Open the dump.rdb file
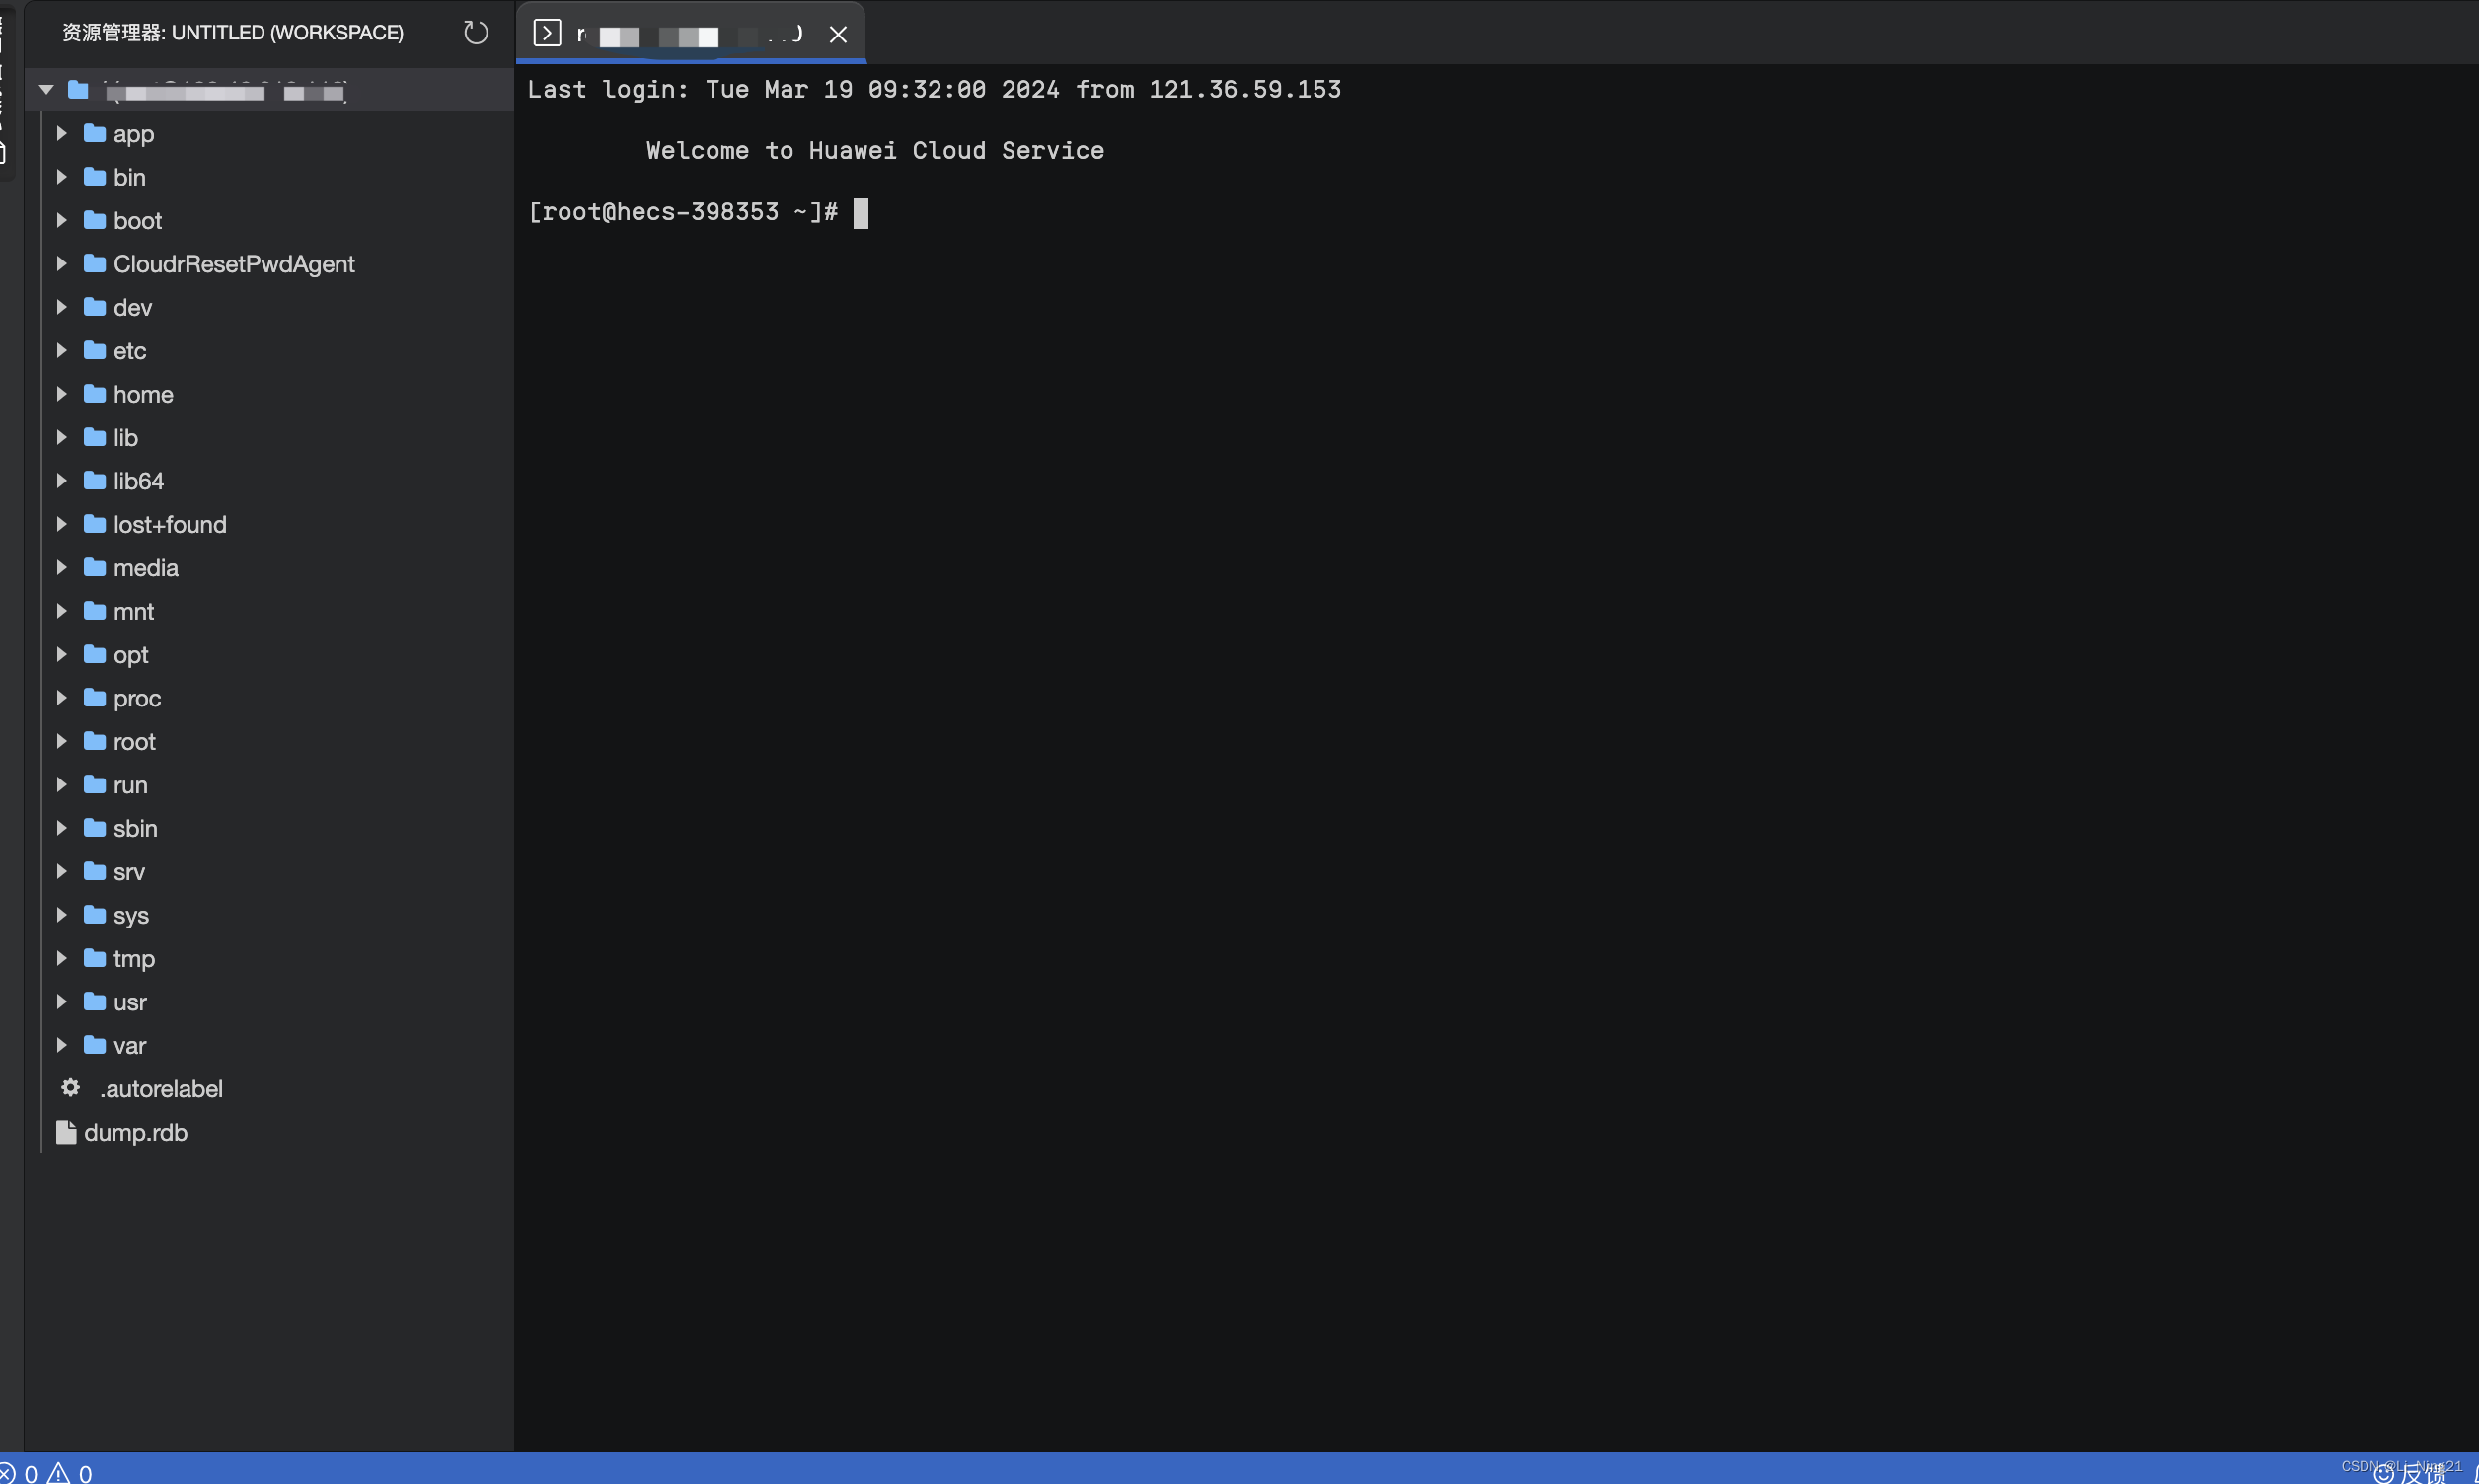2479x1484 pixels. coord(135,1132)
